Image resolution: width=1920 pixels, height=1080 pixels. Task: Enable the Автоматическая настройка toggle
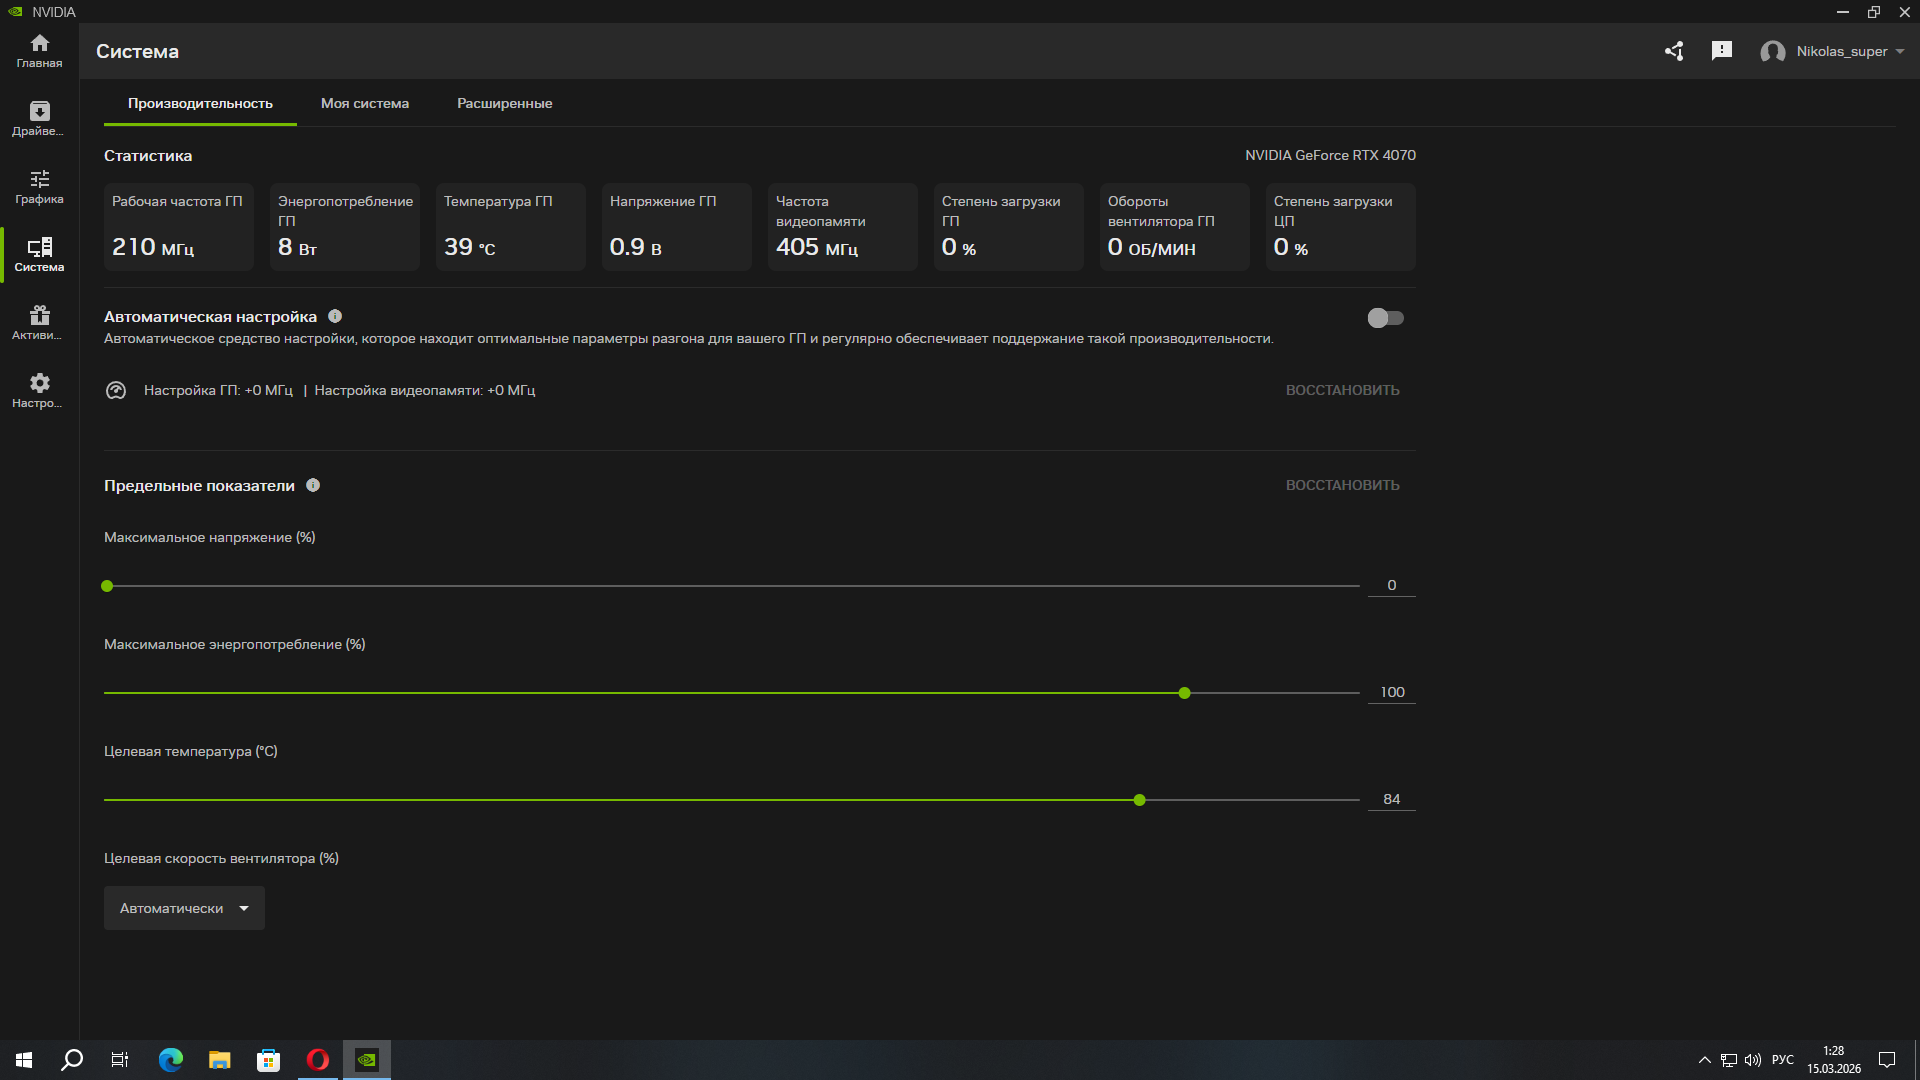1385,318
